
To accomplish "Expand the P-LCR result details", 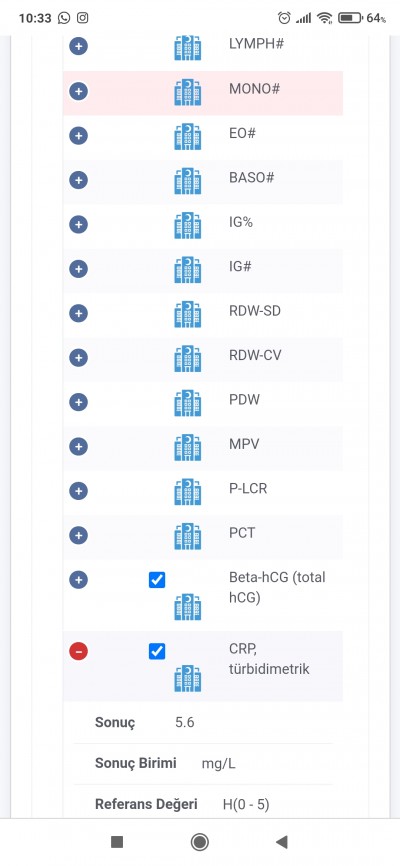I will click(78, 490).
